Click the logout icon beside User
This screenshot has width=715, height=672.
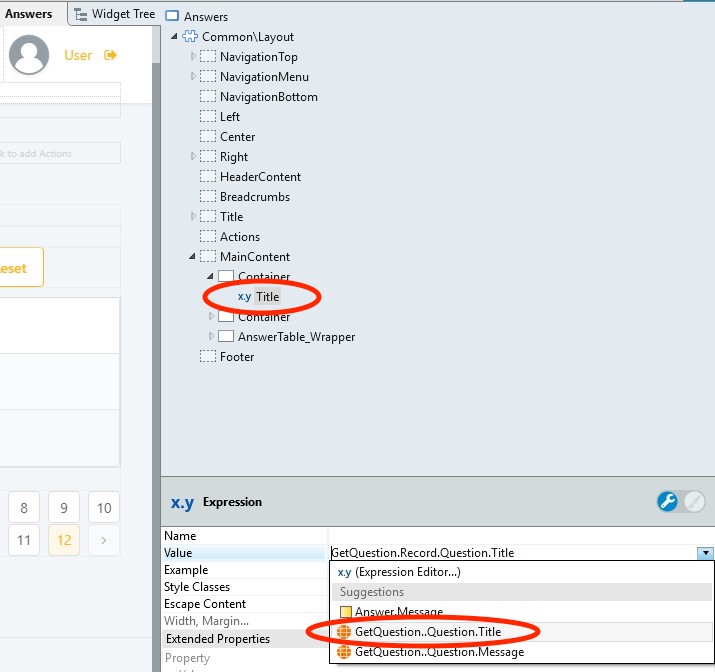click(110, 55)
